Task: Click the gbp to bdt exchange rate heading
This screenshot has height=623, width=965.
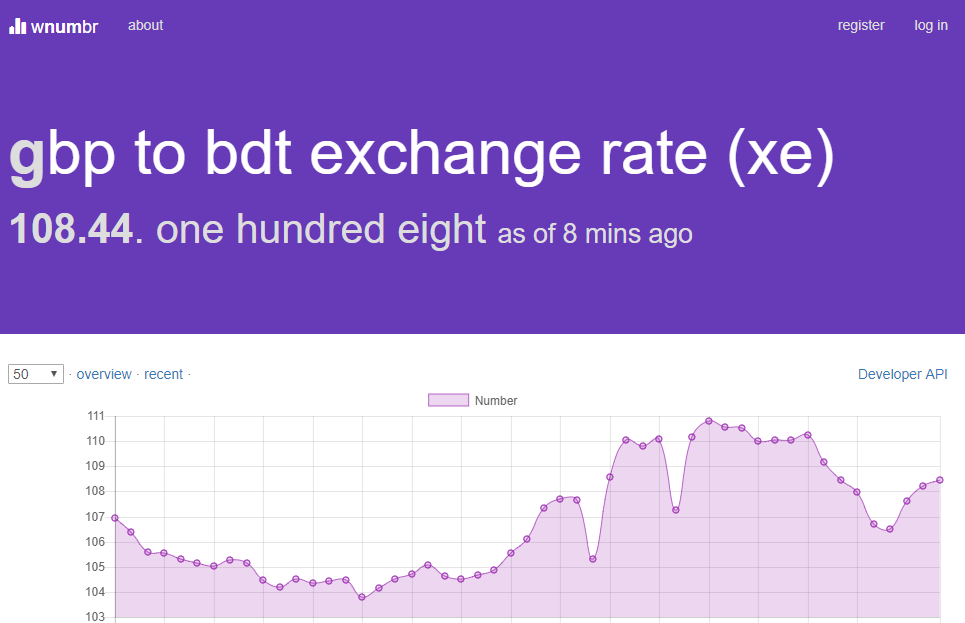Action: 421,153
